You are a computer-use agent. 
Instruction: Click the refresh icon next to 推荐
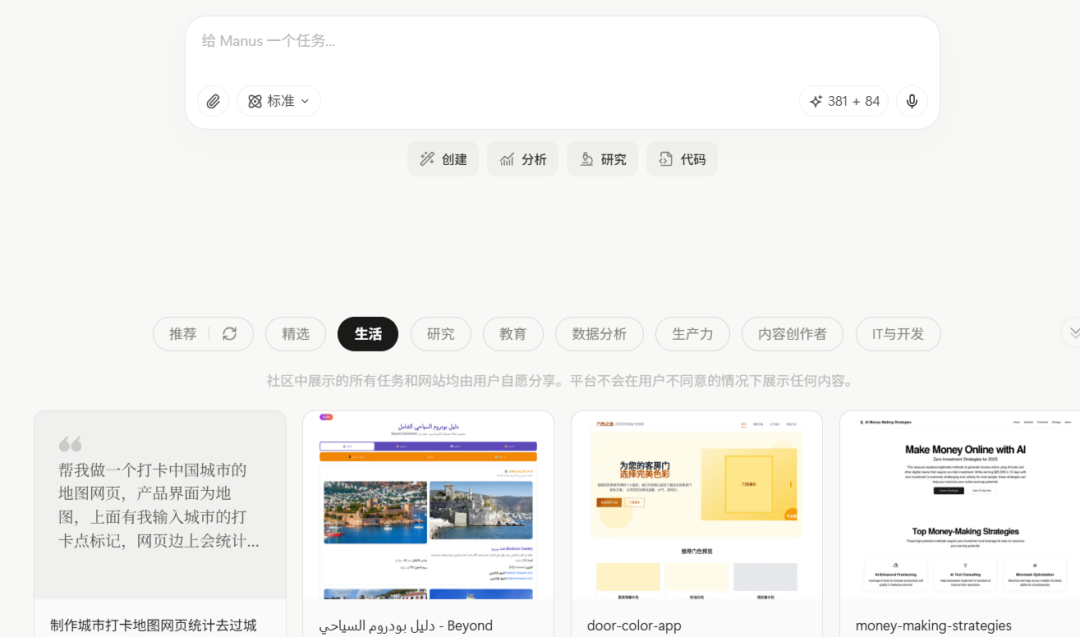228,333
